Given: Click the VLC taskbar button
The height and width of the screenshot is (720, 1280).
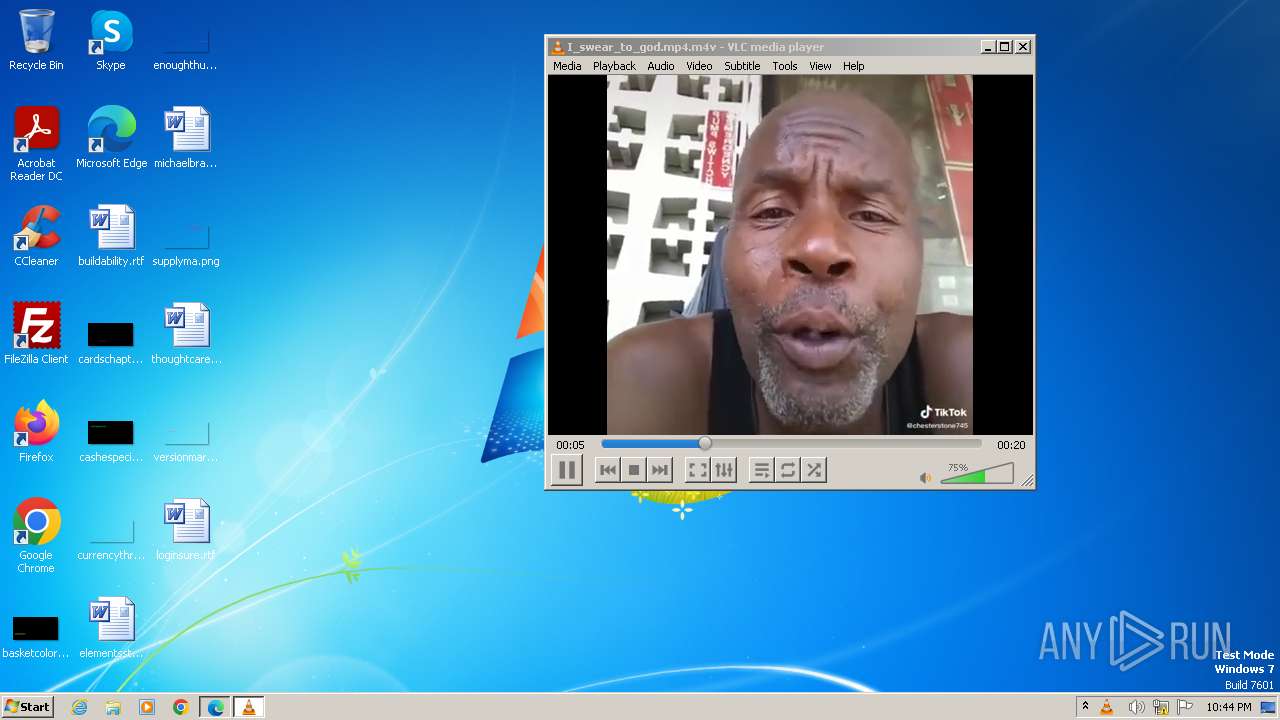Looking at the screenshot, I should pyautogui.click(x=248, y=707).
